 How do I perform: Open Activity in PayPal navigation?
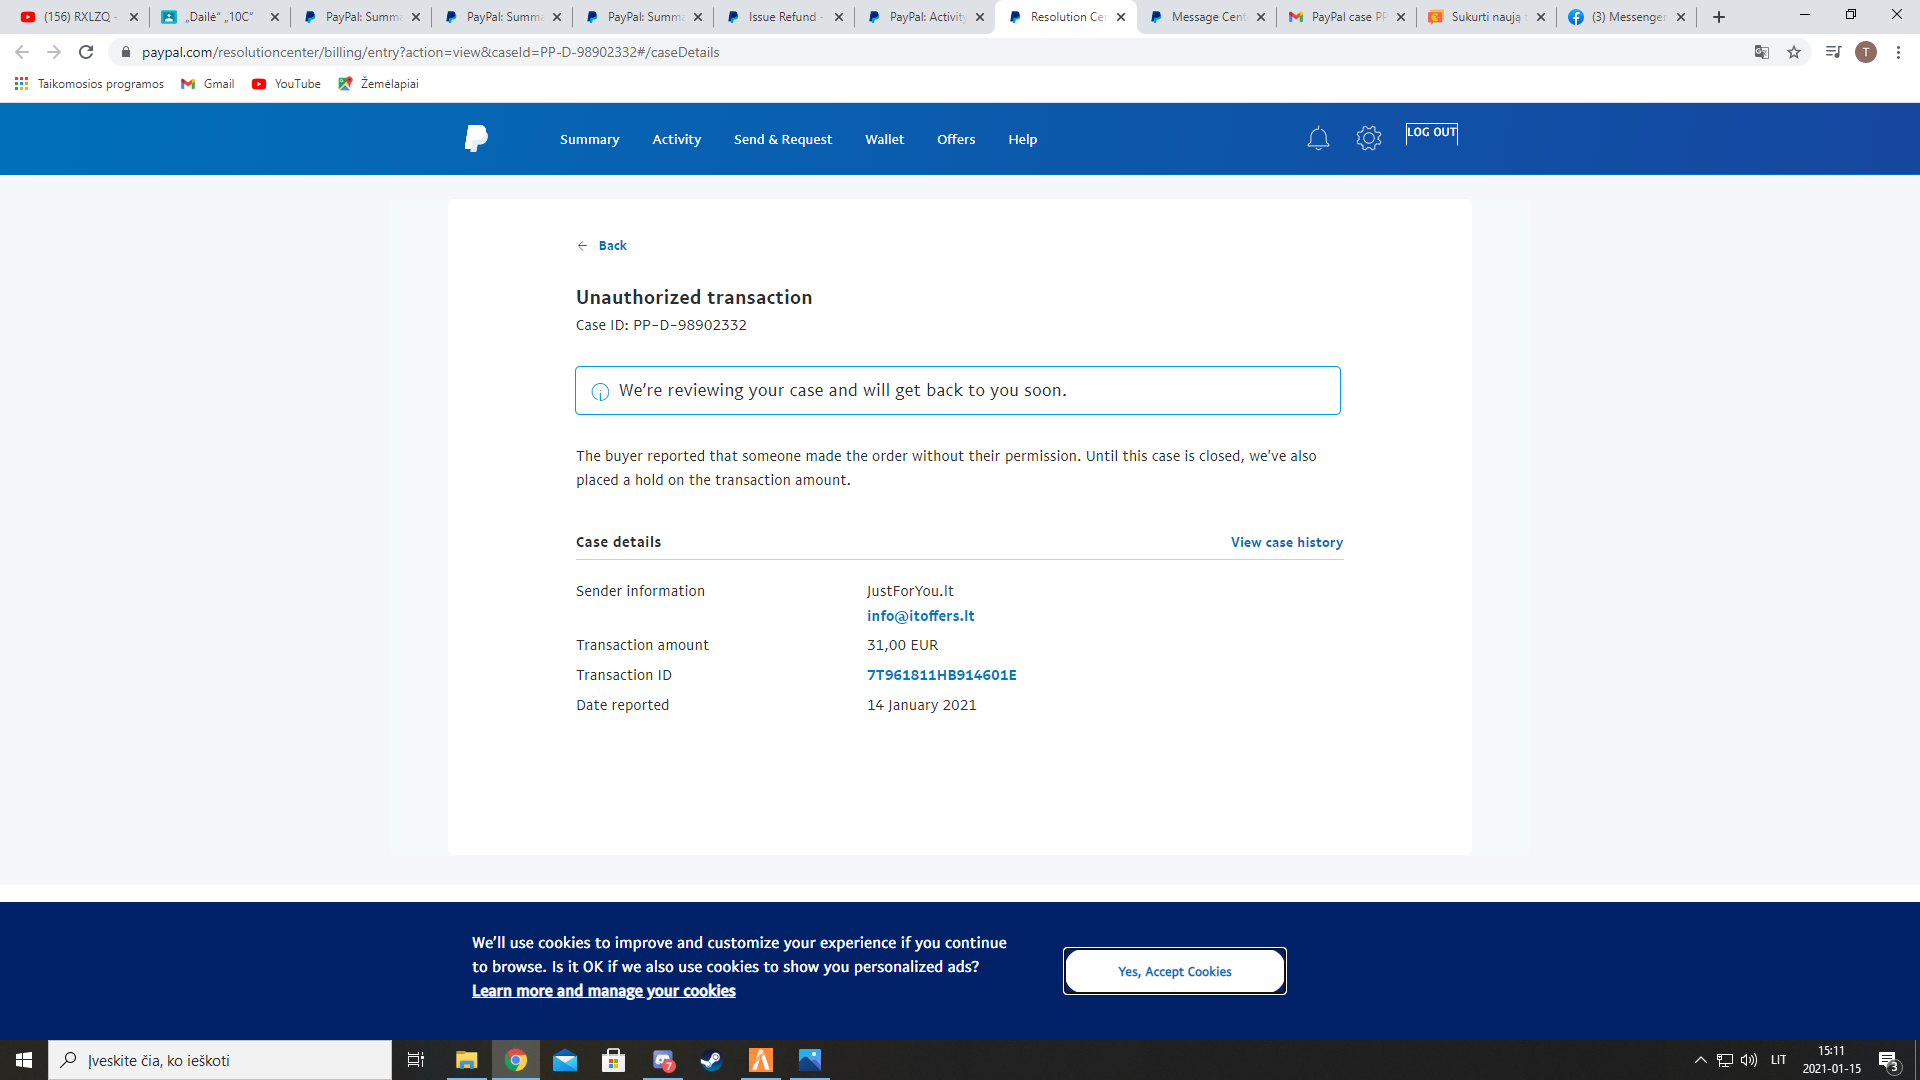(676, 139)
